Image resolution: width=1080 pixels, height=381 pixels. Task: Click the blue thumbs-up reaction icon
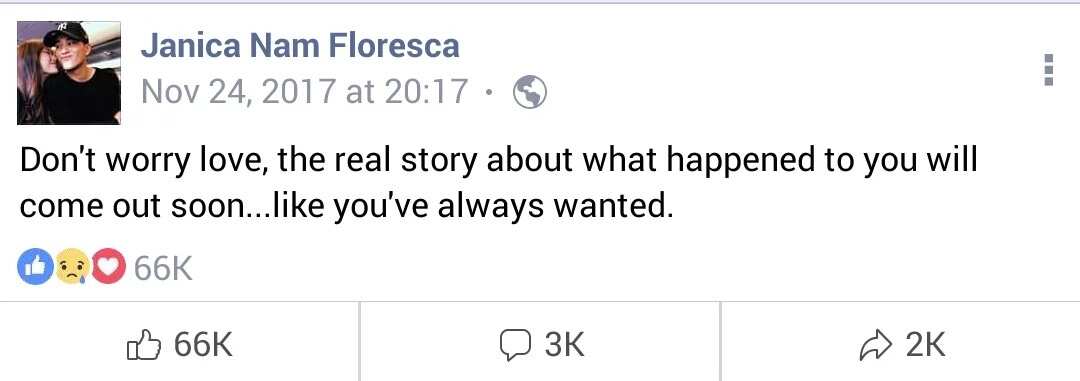35,267
